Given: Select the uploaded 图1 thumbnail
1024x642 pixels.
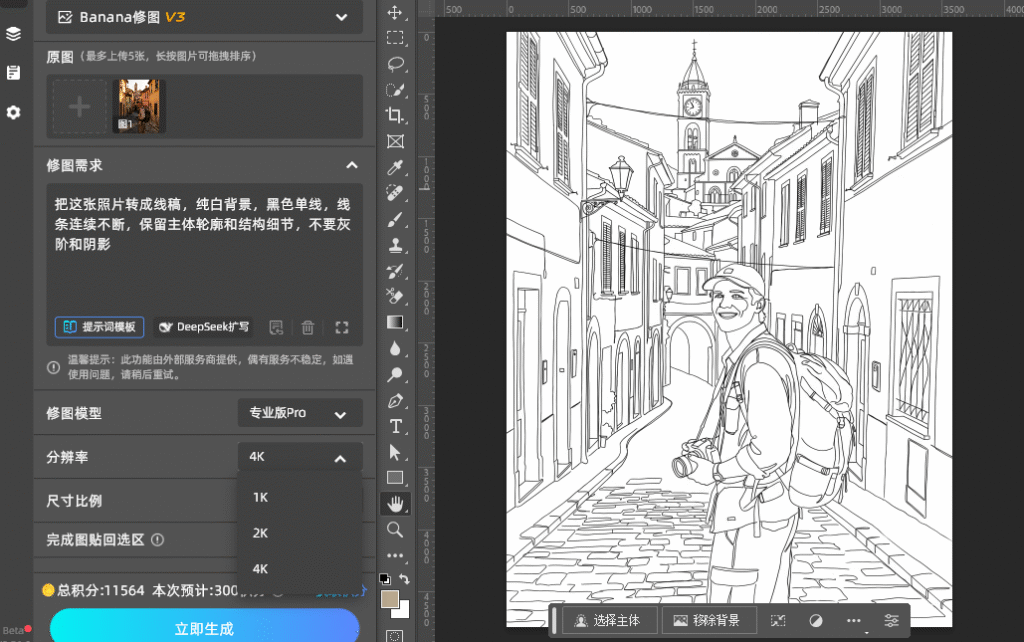Looking at the screenshot, I should (138, 106).
